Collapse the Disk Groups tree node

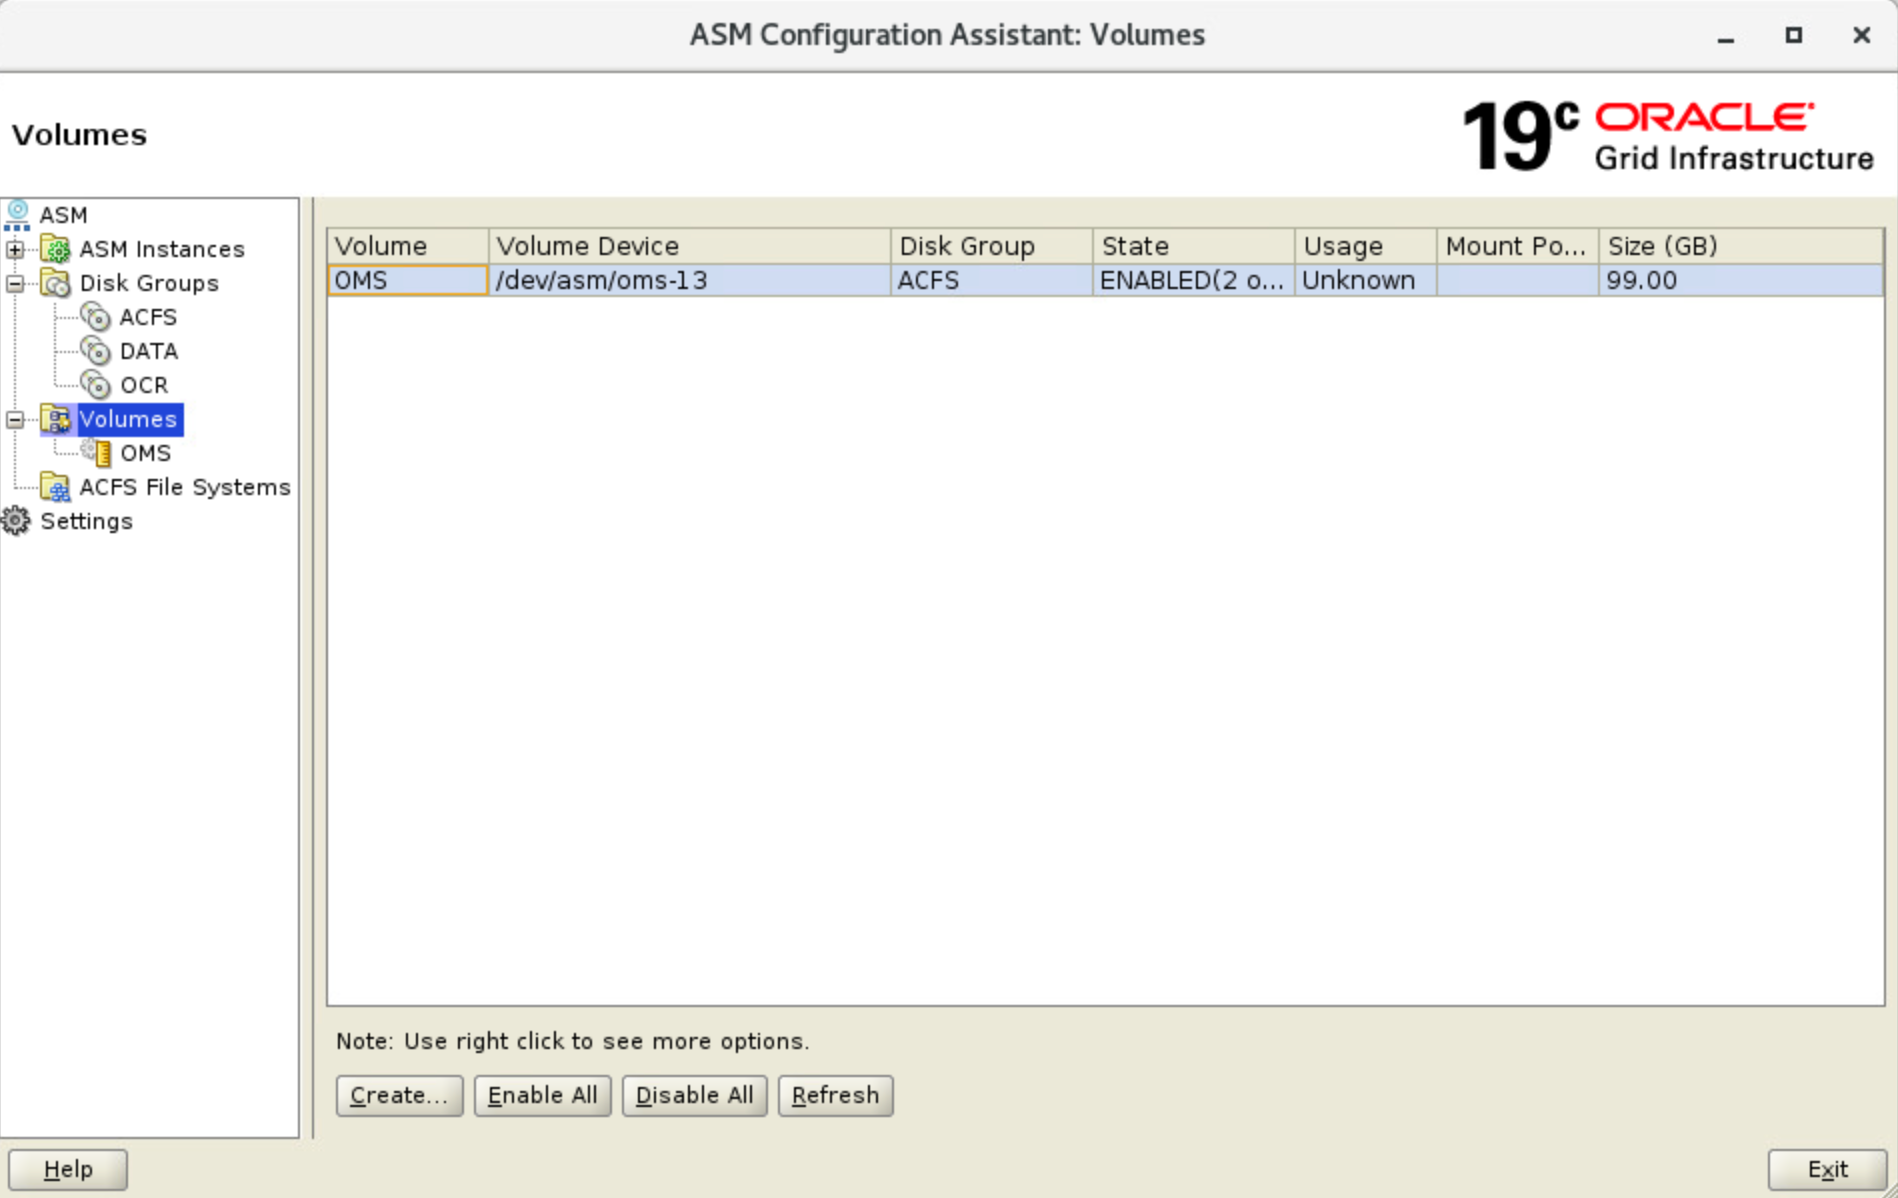15,283
